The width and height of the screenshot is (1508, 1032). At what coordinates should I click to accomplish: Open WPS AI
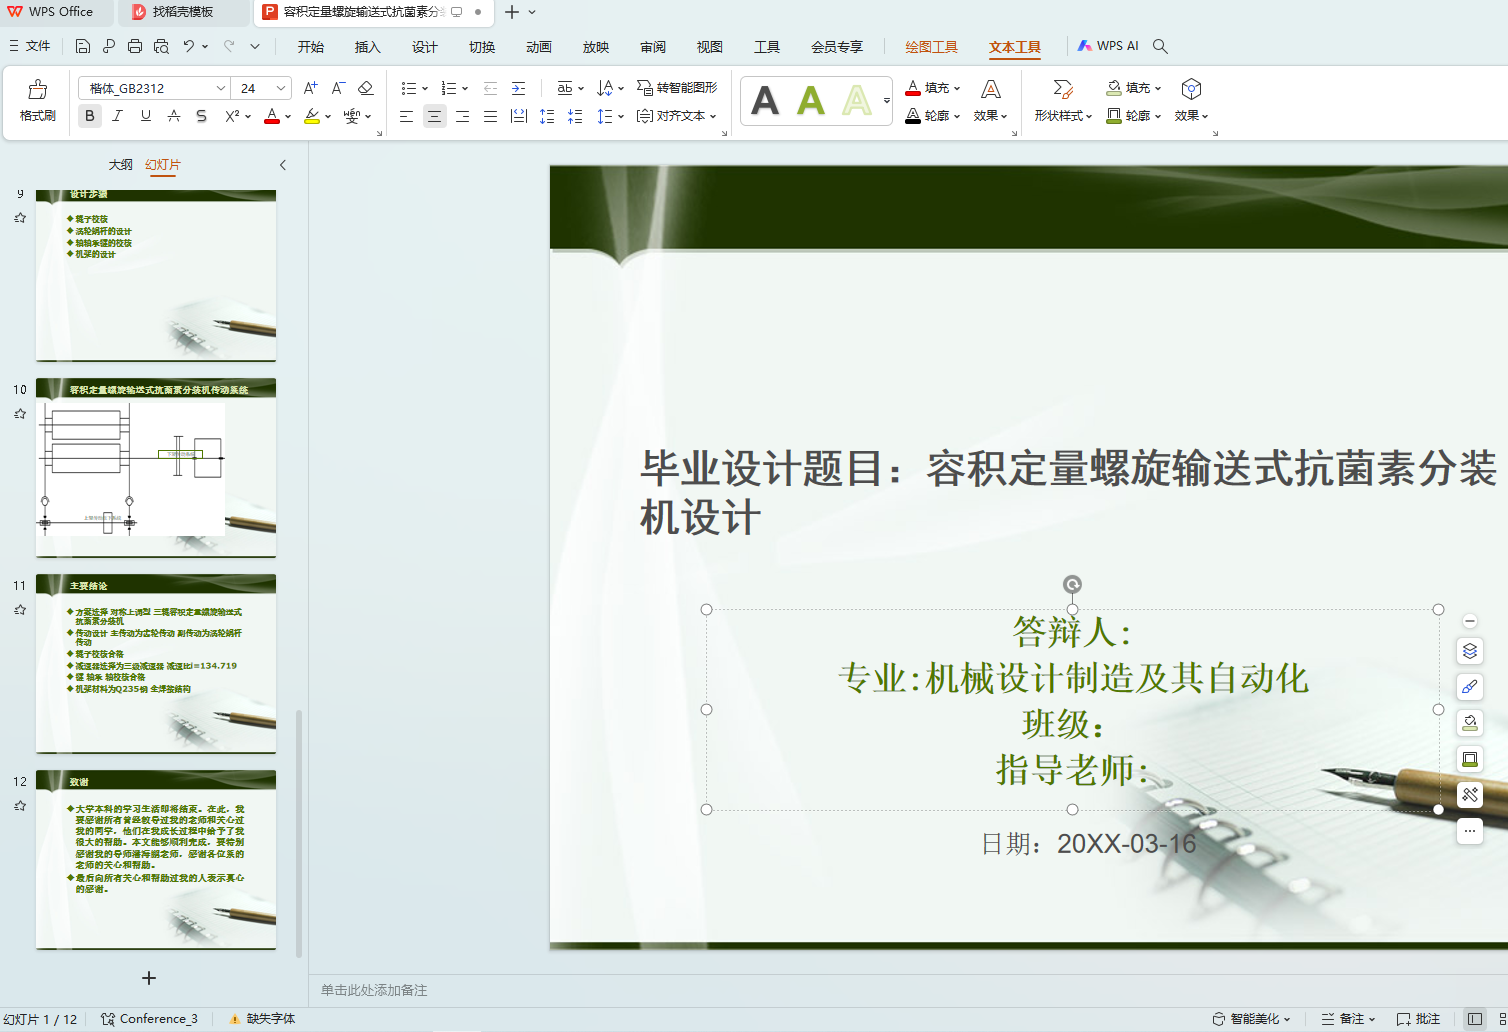click(1108, 46)
